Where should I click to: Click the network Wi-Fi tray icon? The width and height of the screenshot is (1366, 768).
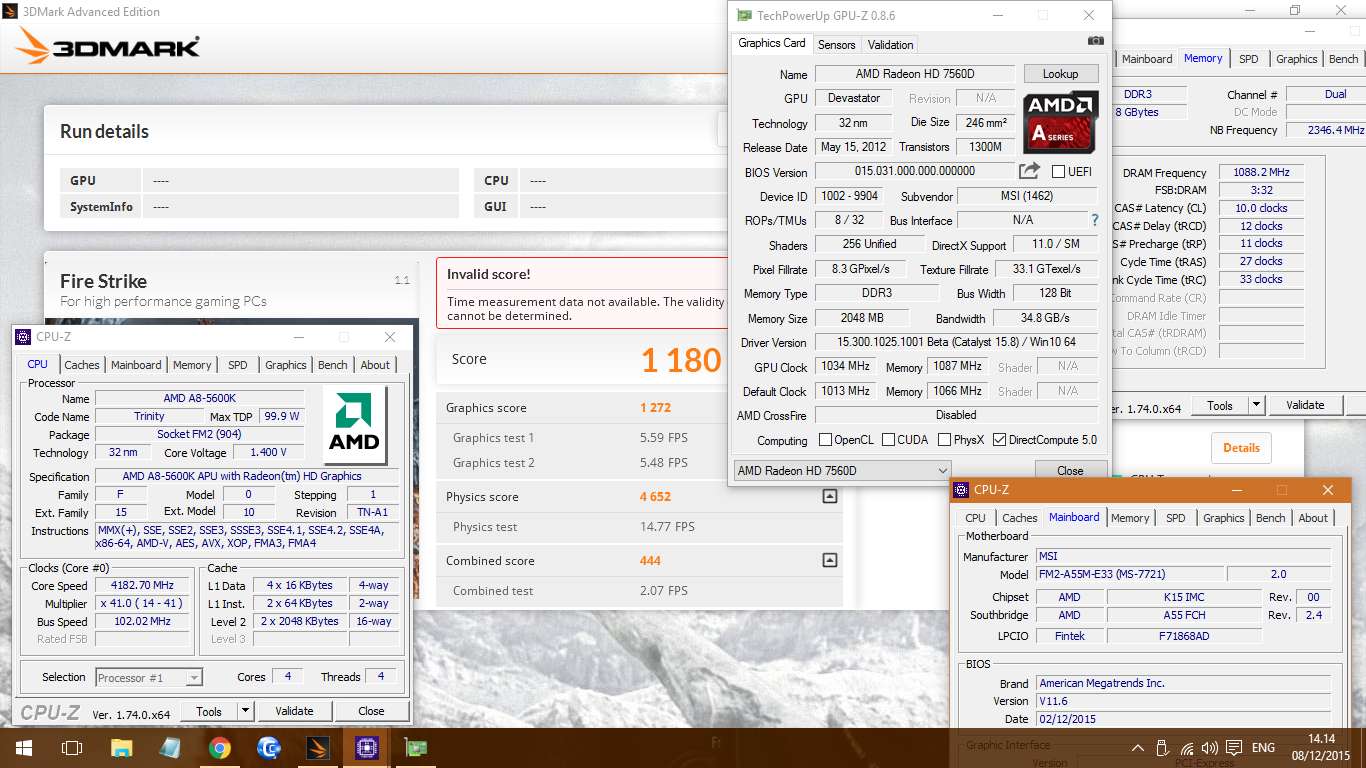point(1187,748)
